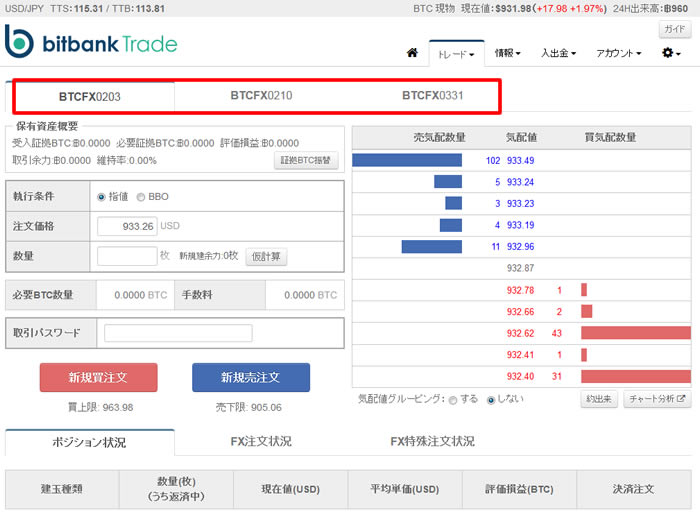Click the 評価損益(BTC) column header

(519, 490)
